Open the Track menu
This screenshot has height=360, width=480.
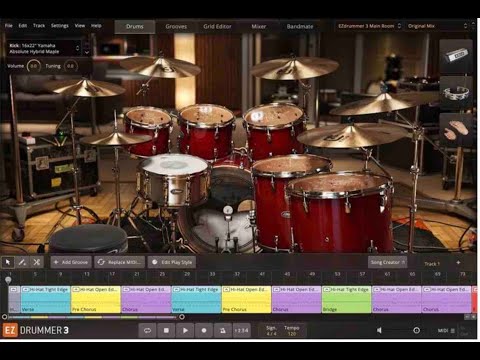(39, 26)
